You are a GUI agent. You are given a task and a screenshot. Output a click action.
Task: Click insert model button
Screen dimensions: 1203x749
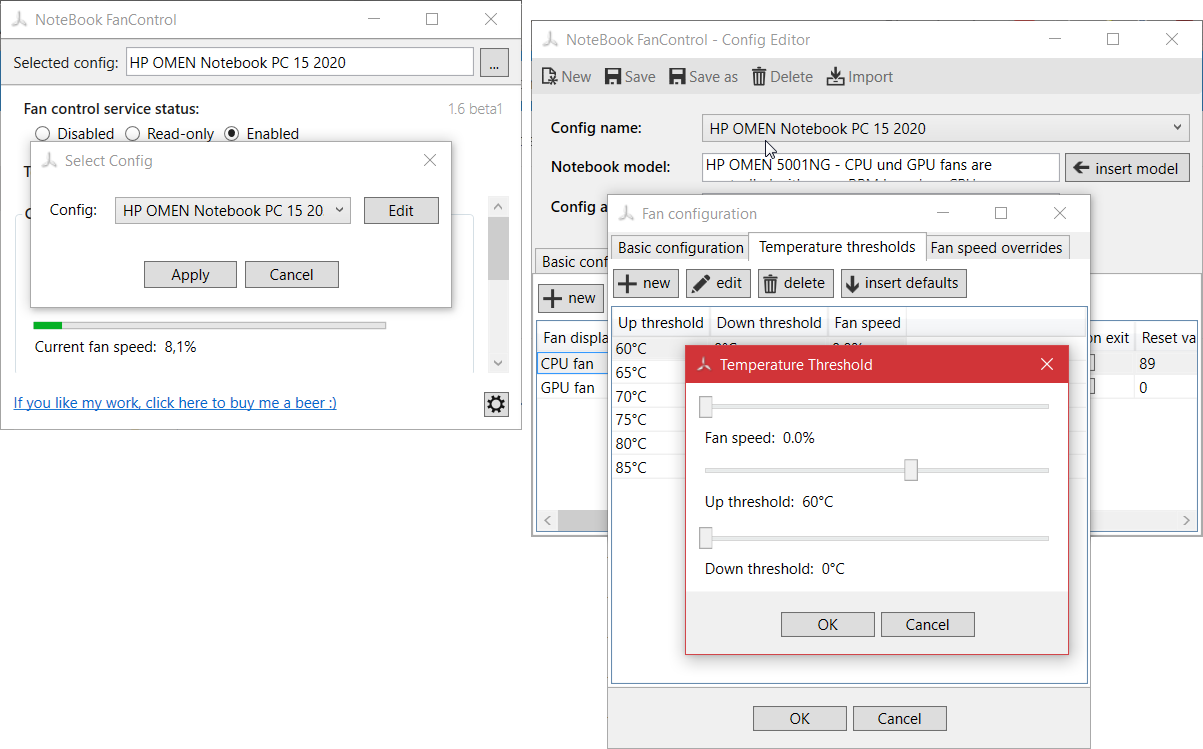click(1127, 168)
